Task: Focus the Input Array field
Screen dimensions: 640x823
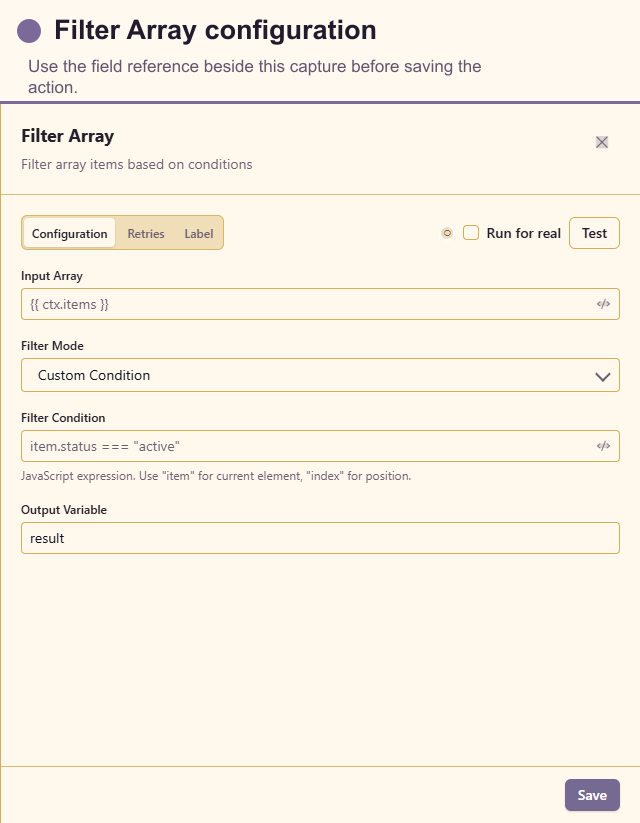Action: 320,304
